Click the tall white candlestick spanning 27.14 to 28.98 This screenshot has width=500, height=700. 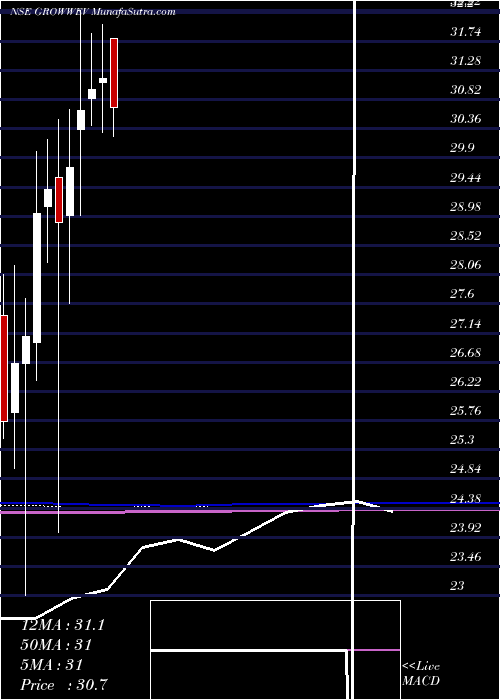pyautogui.click(x=37, y=278)
